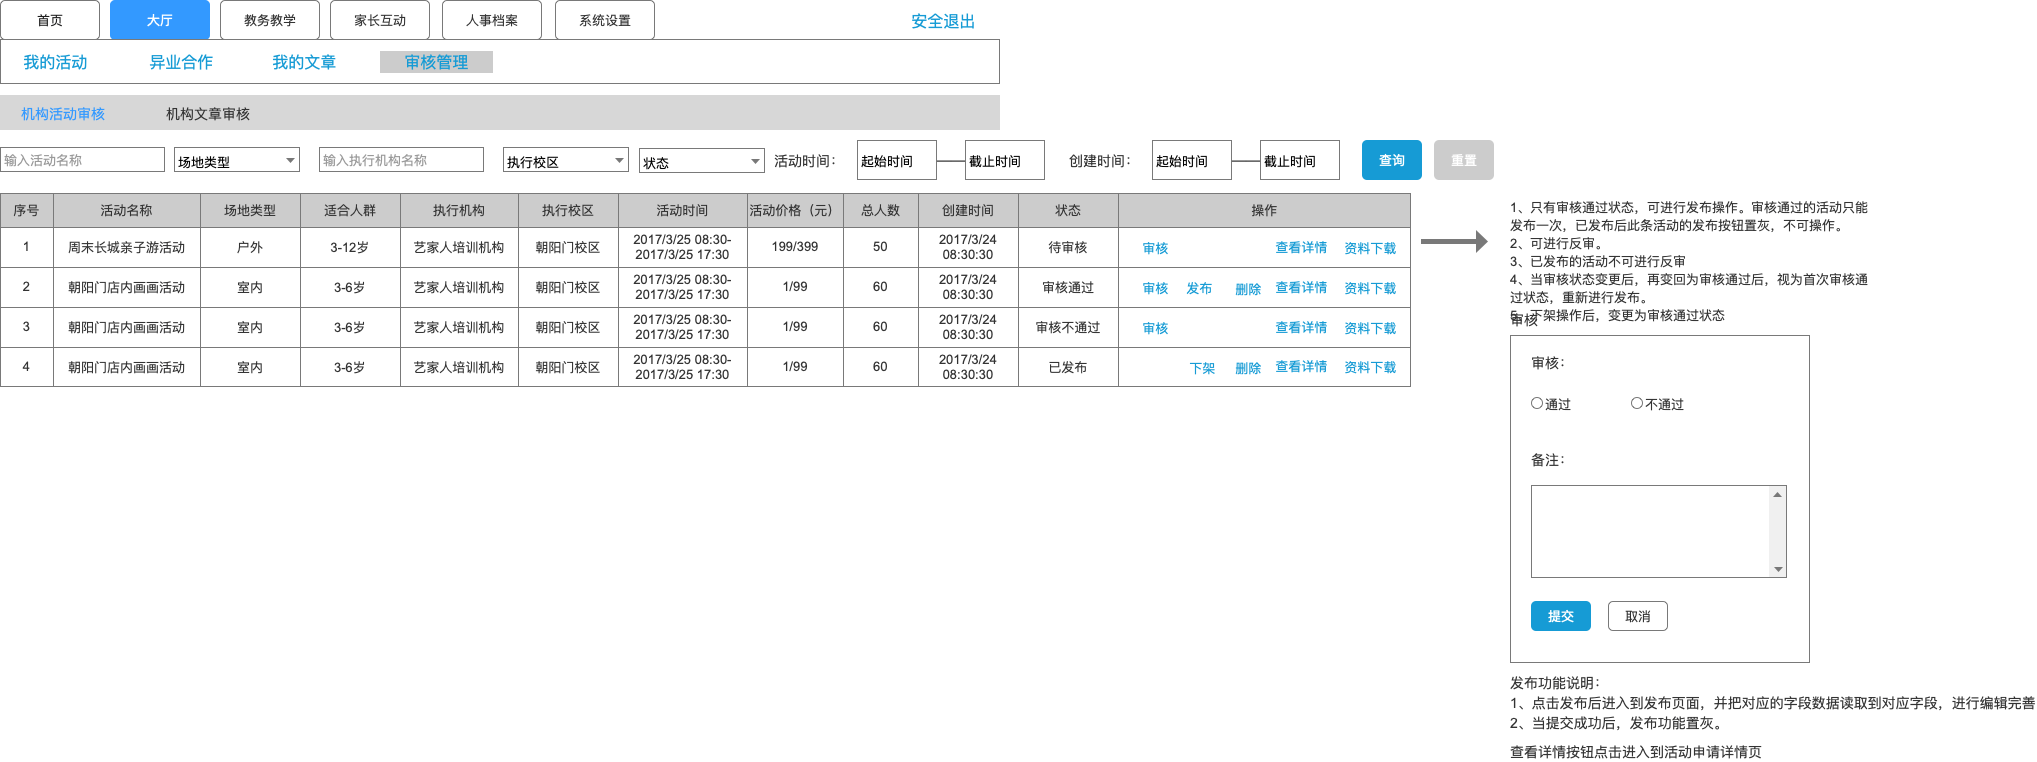Open 查看详情 in row 4
Viewport: 2037px width, 762px height.
coord(1301,367)
